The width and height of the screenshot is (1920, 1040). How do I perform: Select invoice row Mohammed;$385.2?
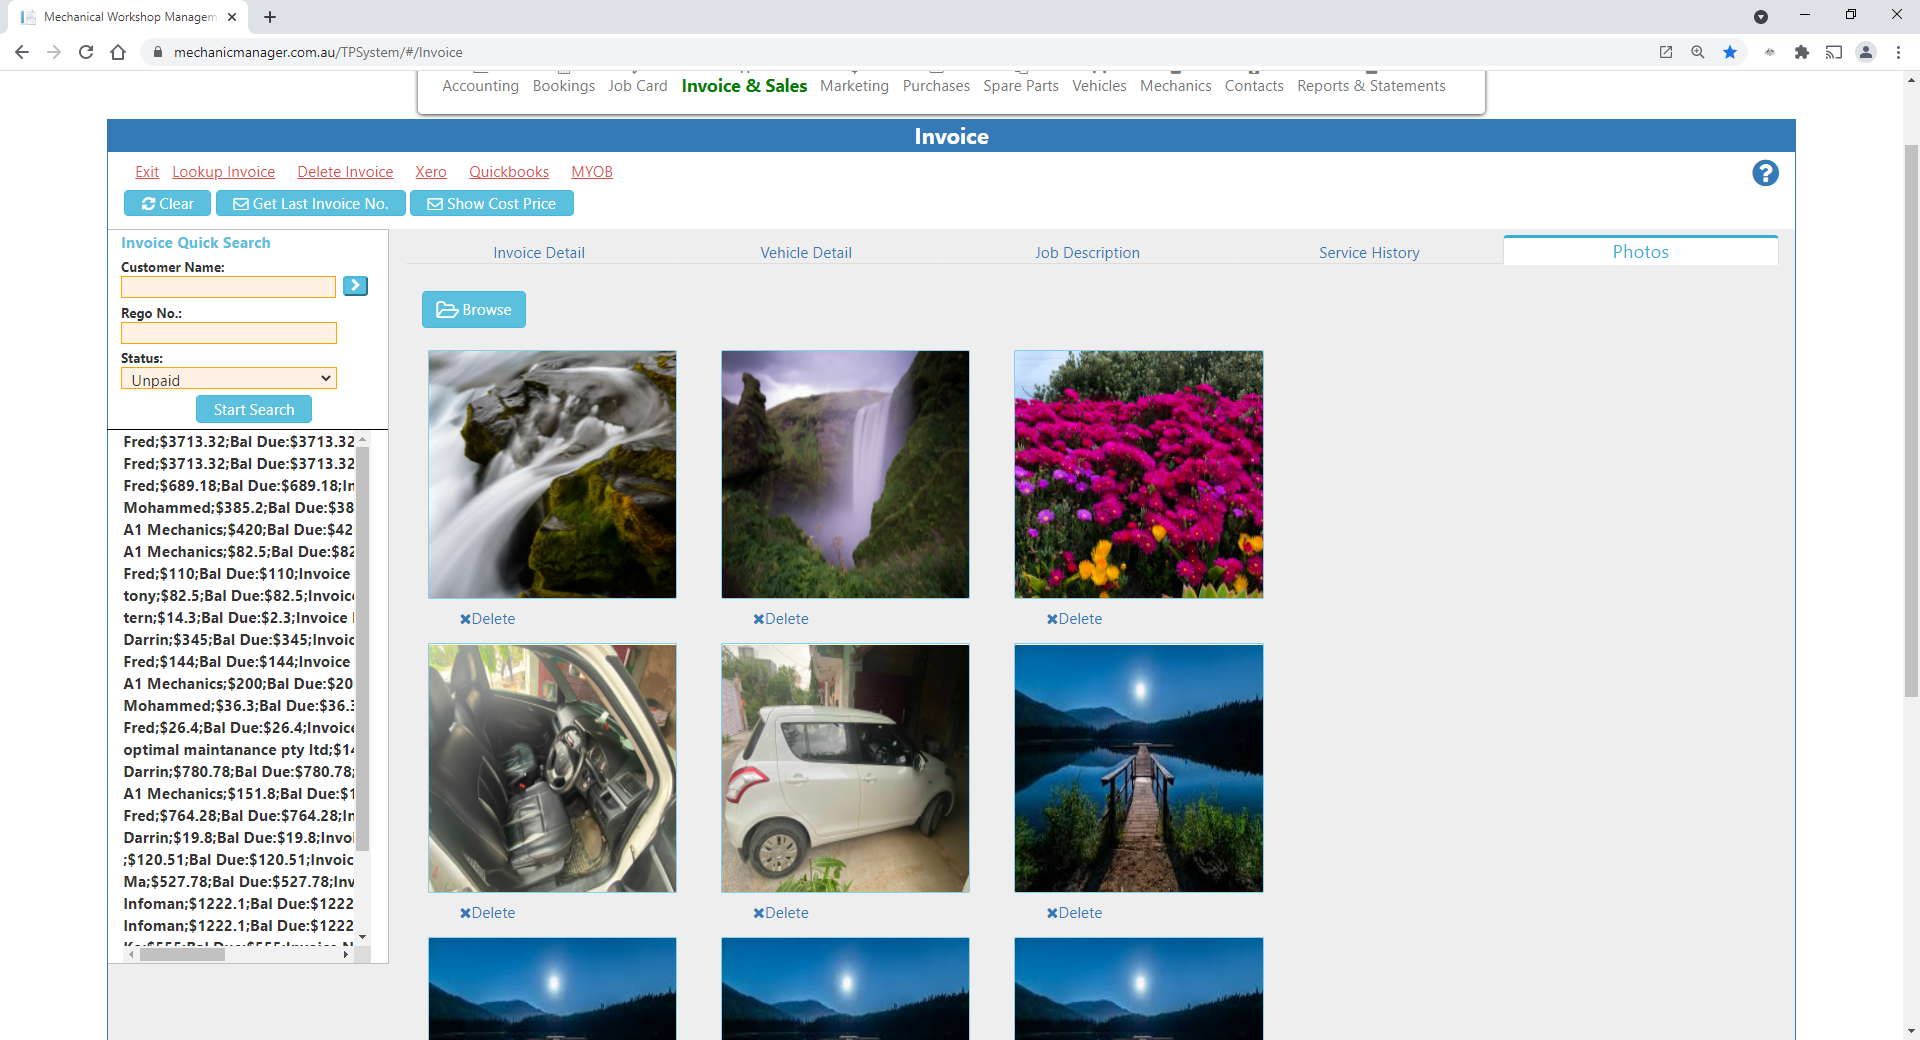tap(239, 508)
